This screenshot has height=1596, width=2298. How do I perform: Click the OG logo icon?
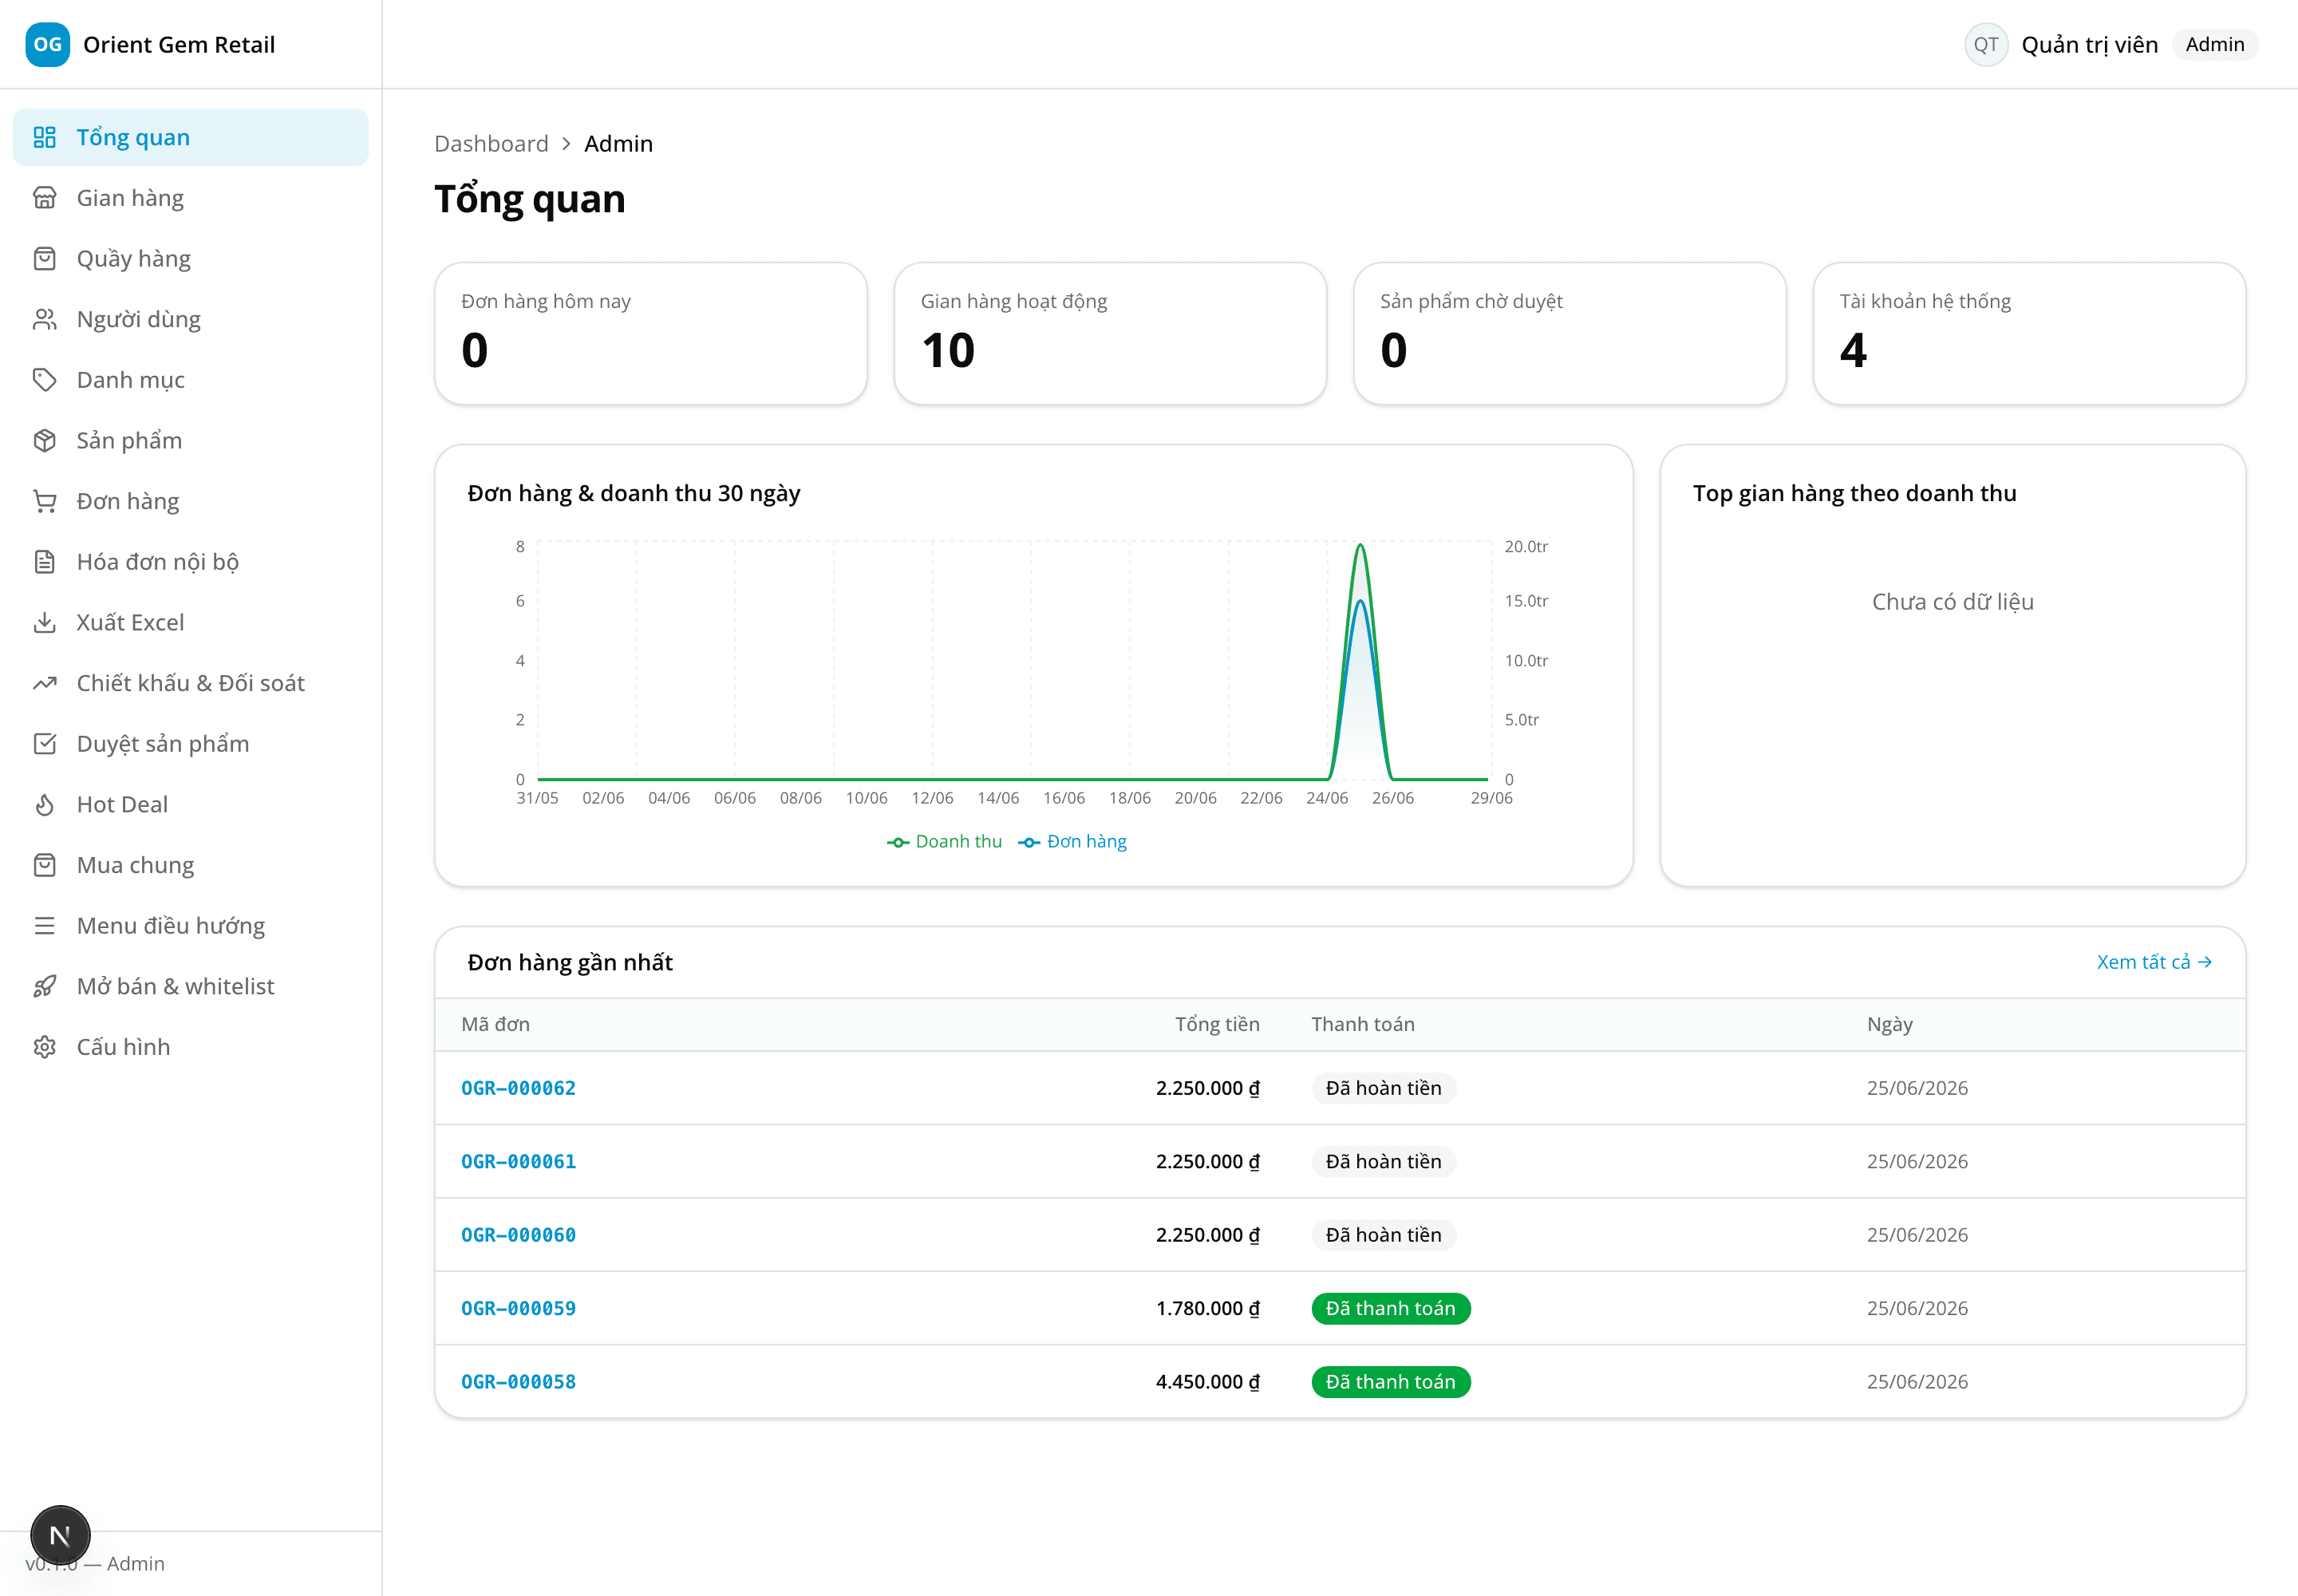[x=47, y=44]
